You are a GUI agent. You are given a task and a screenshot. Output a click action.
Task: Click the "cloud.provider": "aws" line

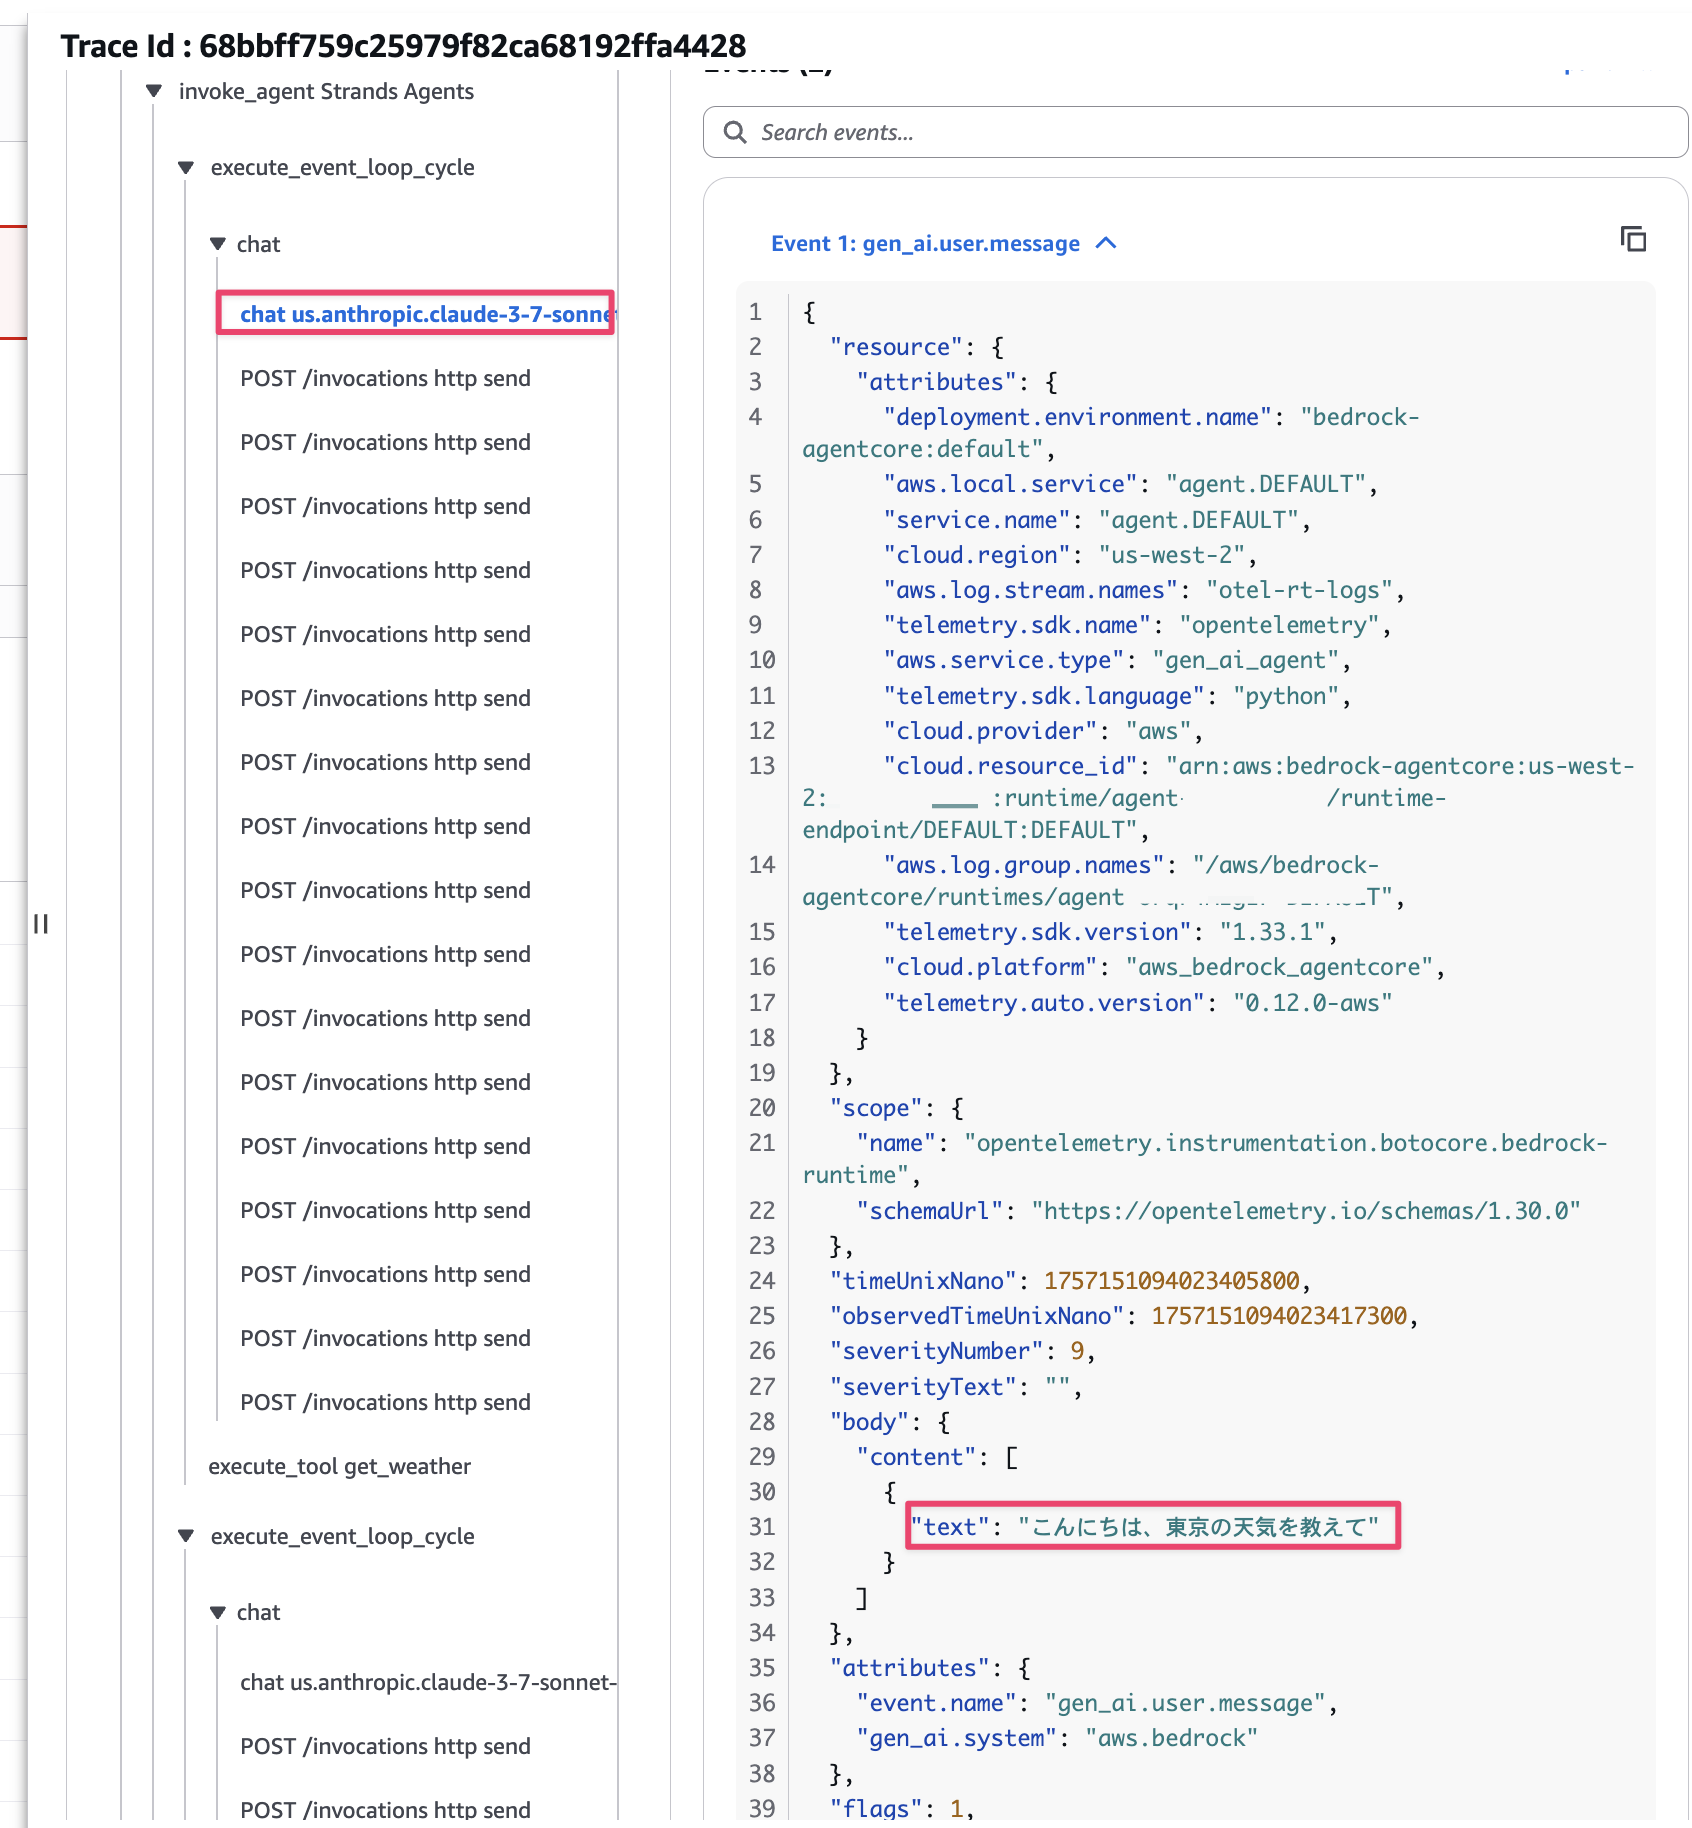point(1043,731)
